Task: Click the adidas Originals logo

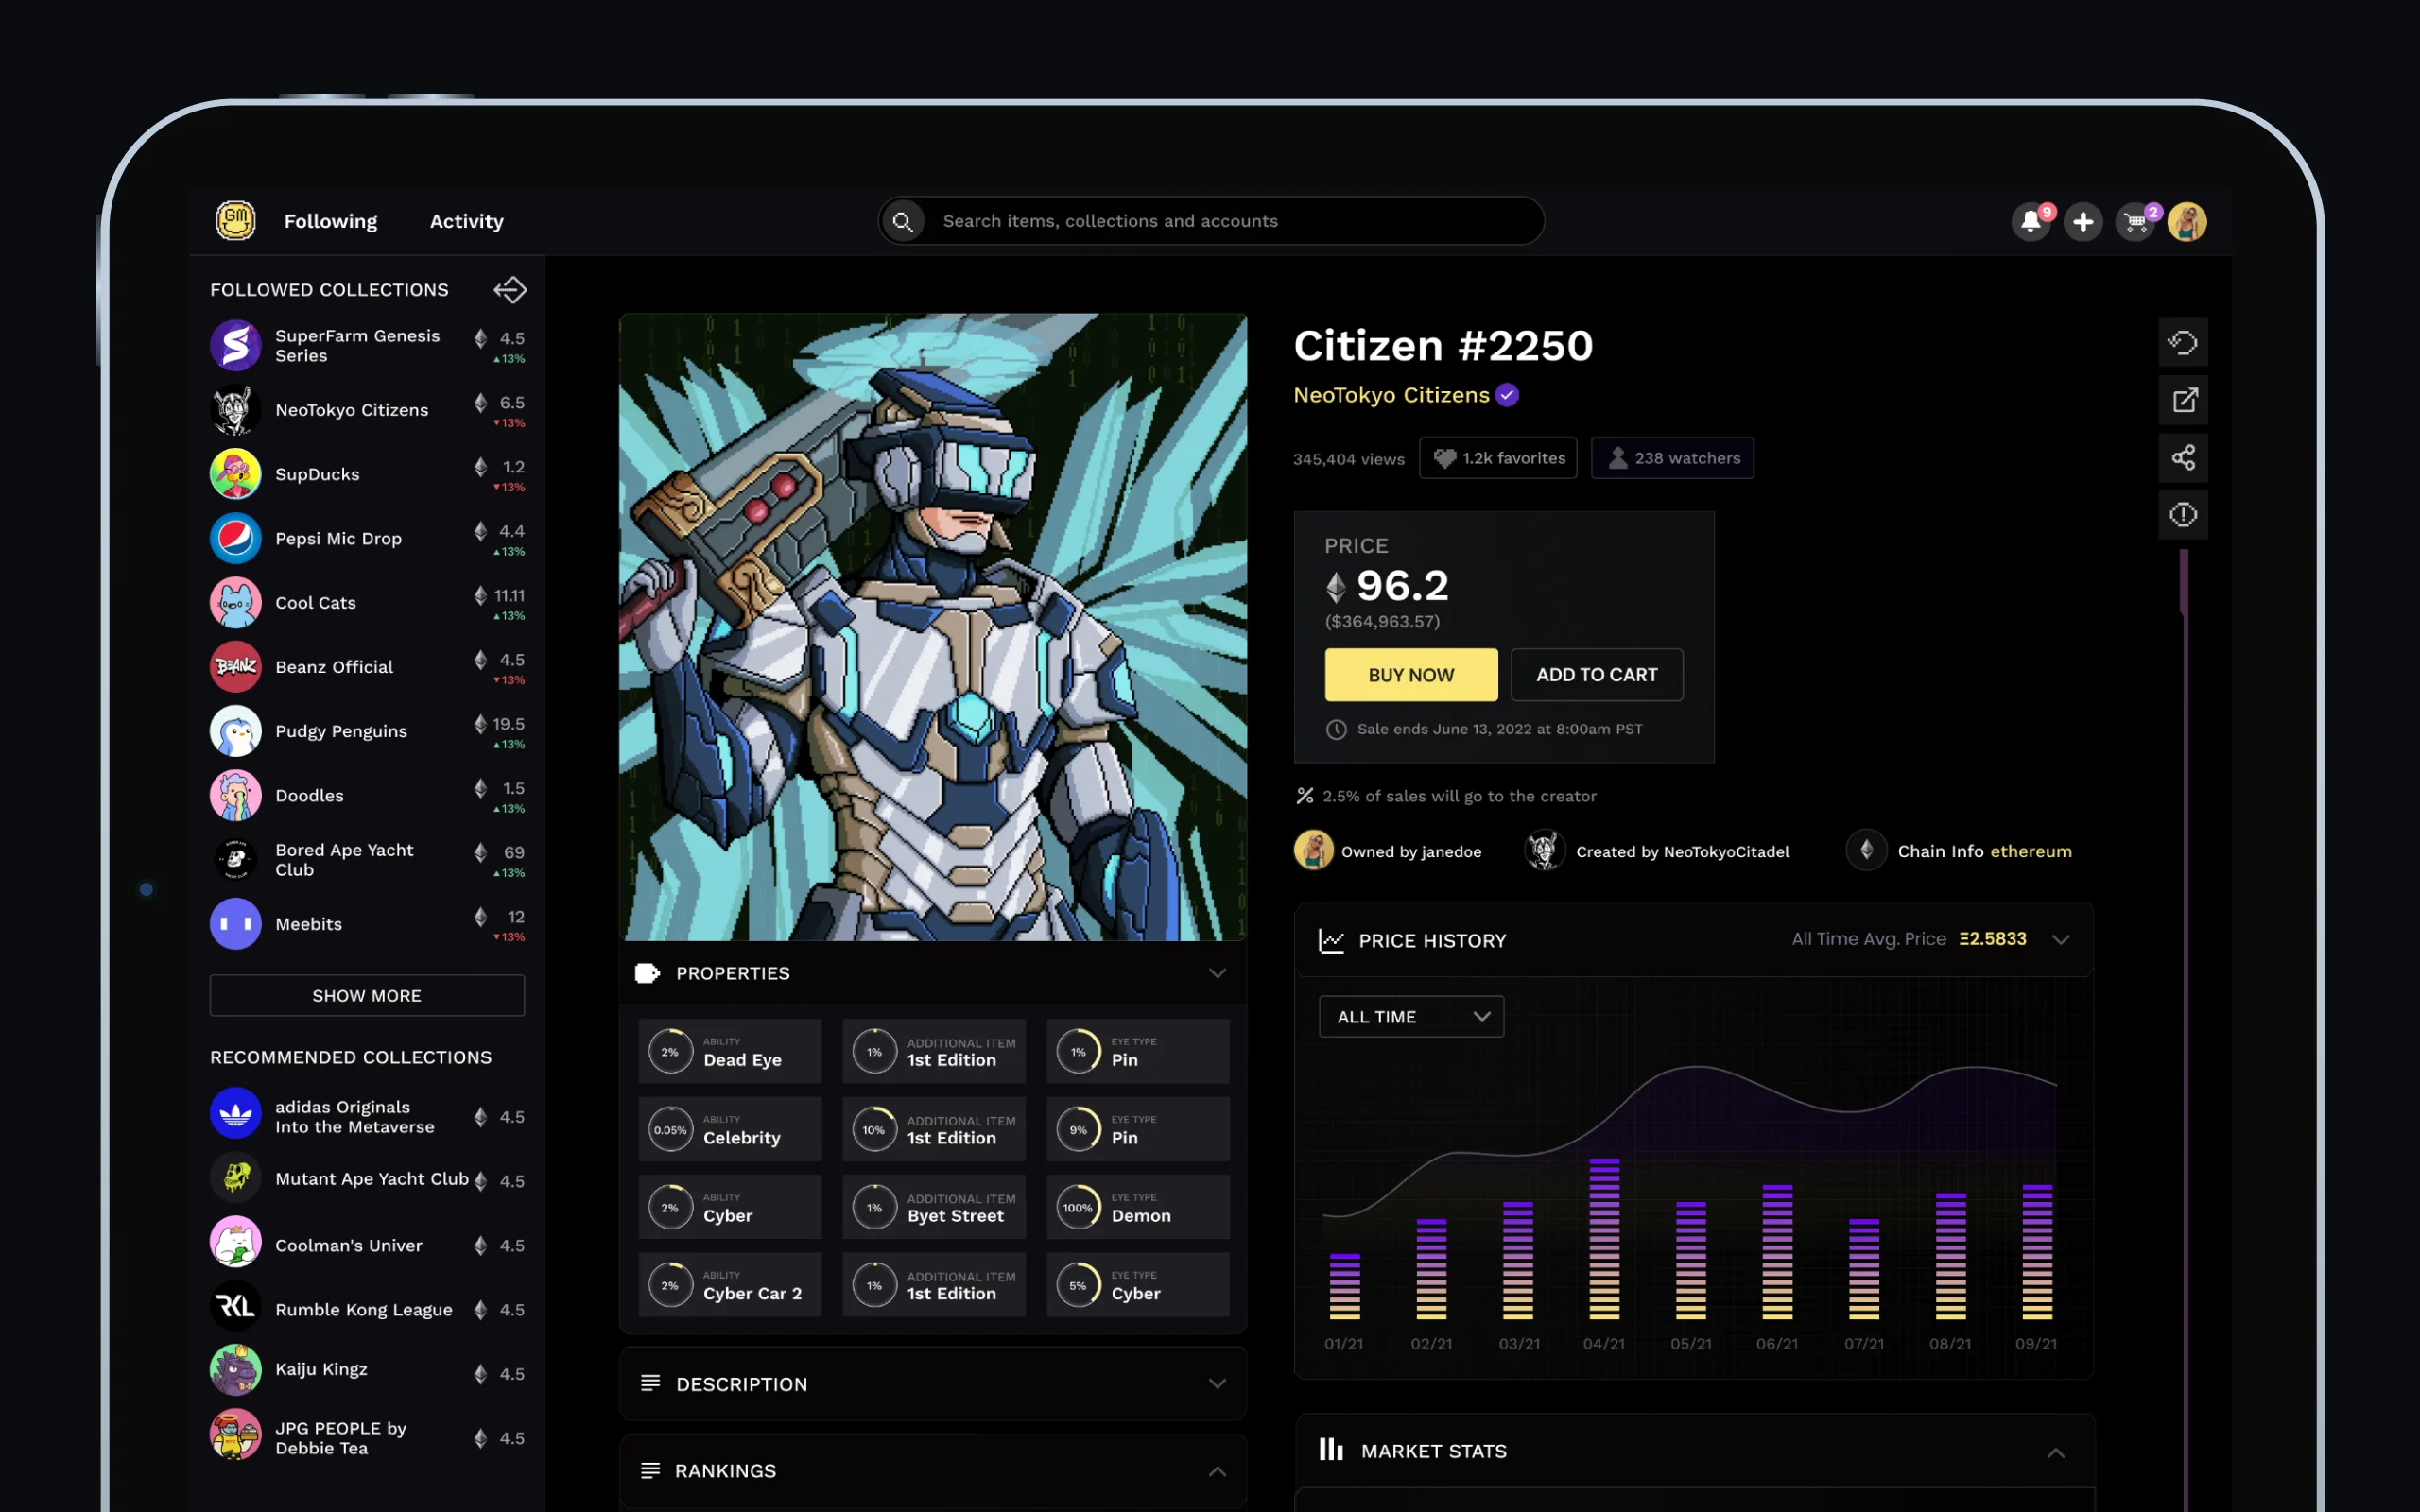Action: pos(236,1113)
